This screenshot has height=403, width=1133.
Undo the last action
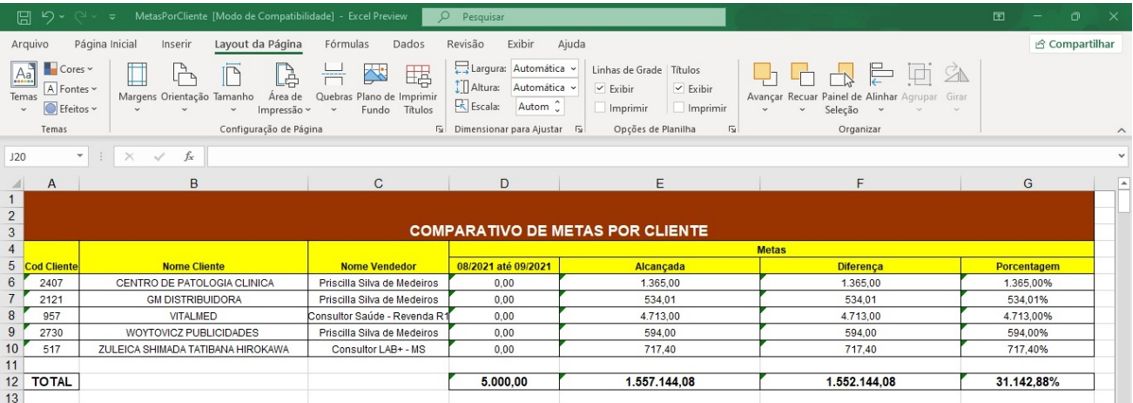[x=48, y=16]
